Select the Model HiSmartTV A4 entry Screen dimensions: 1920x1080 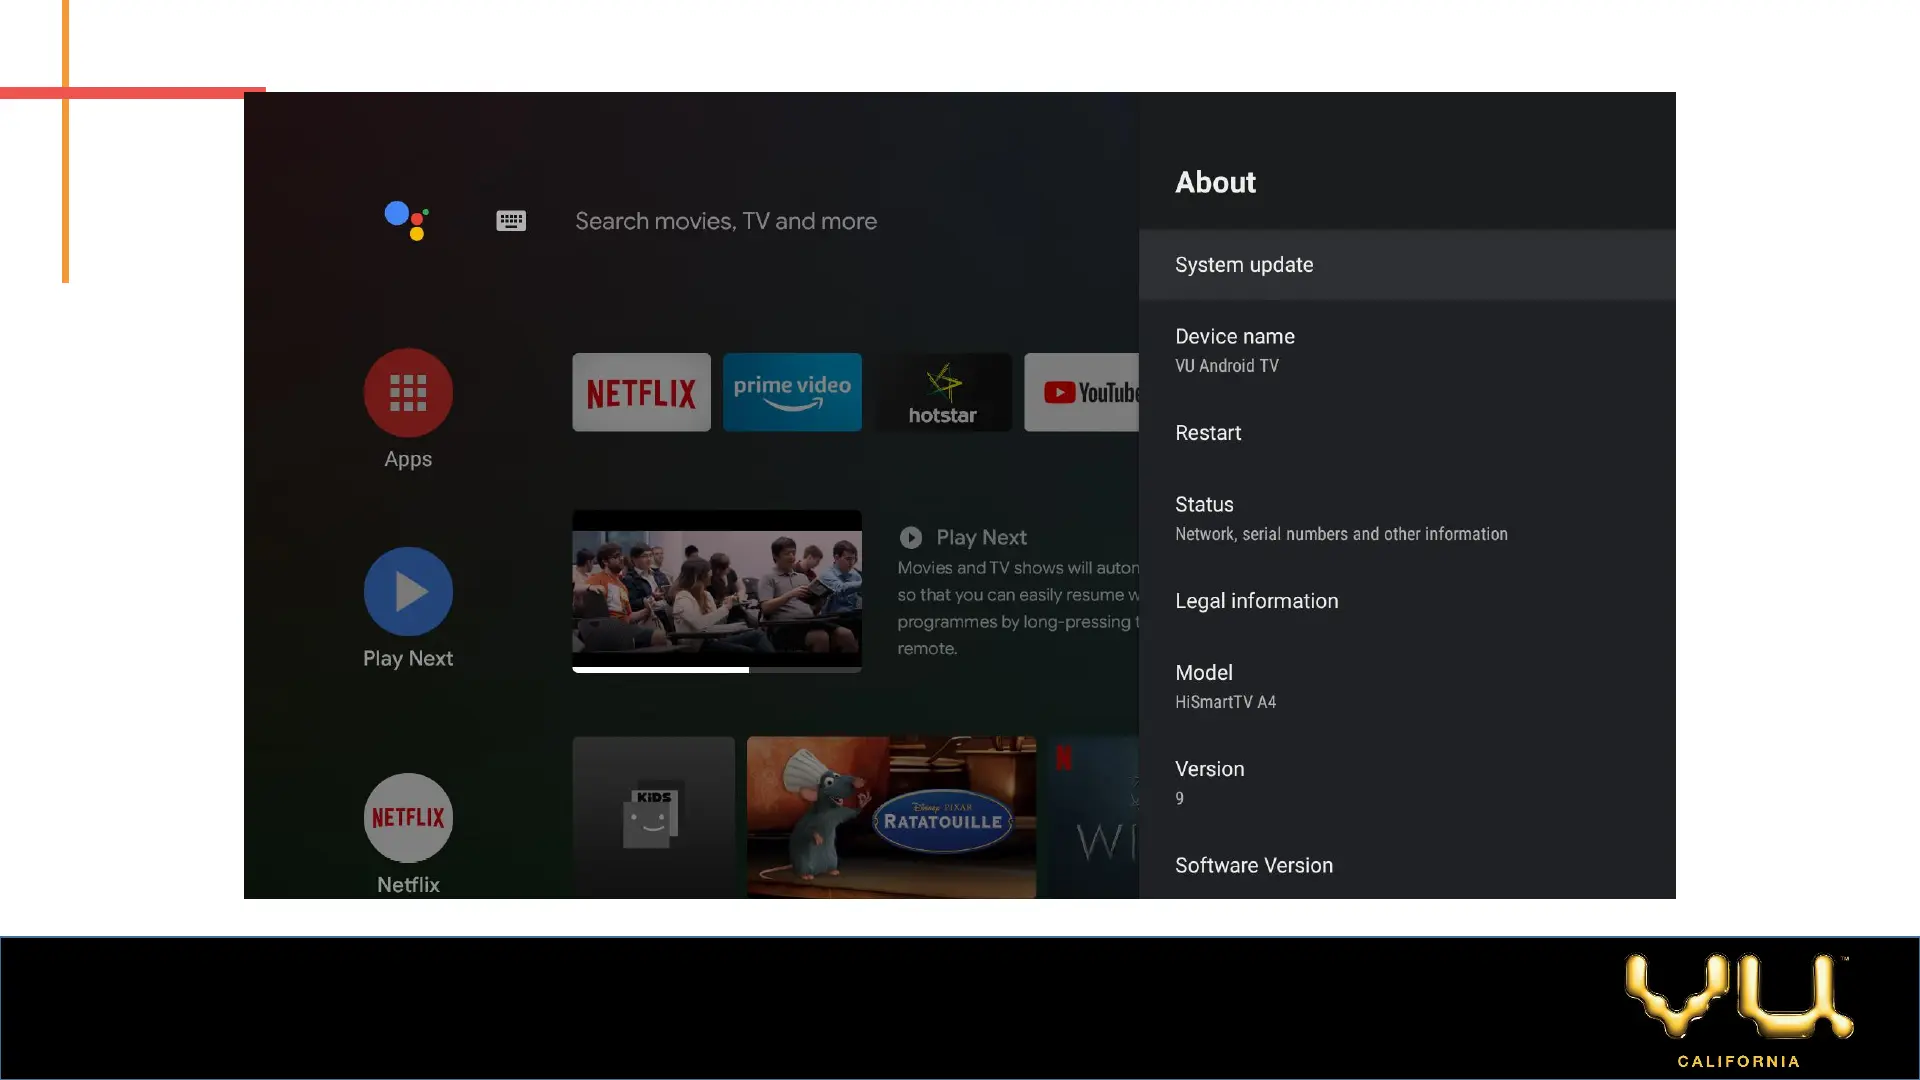[x=1406, y=685]
